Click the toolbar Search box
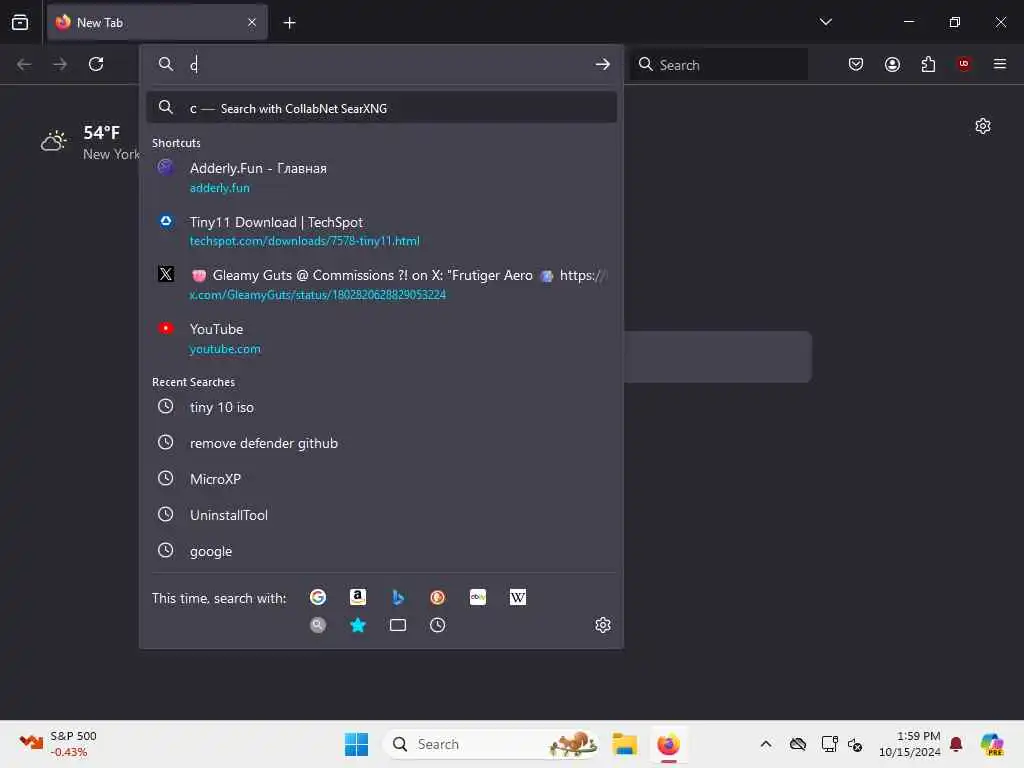This screenshot has width=1024, height=768. (x=718, y=64)
